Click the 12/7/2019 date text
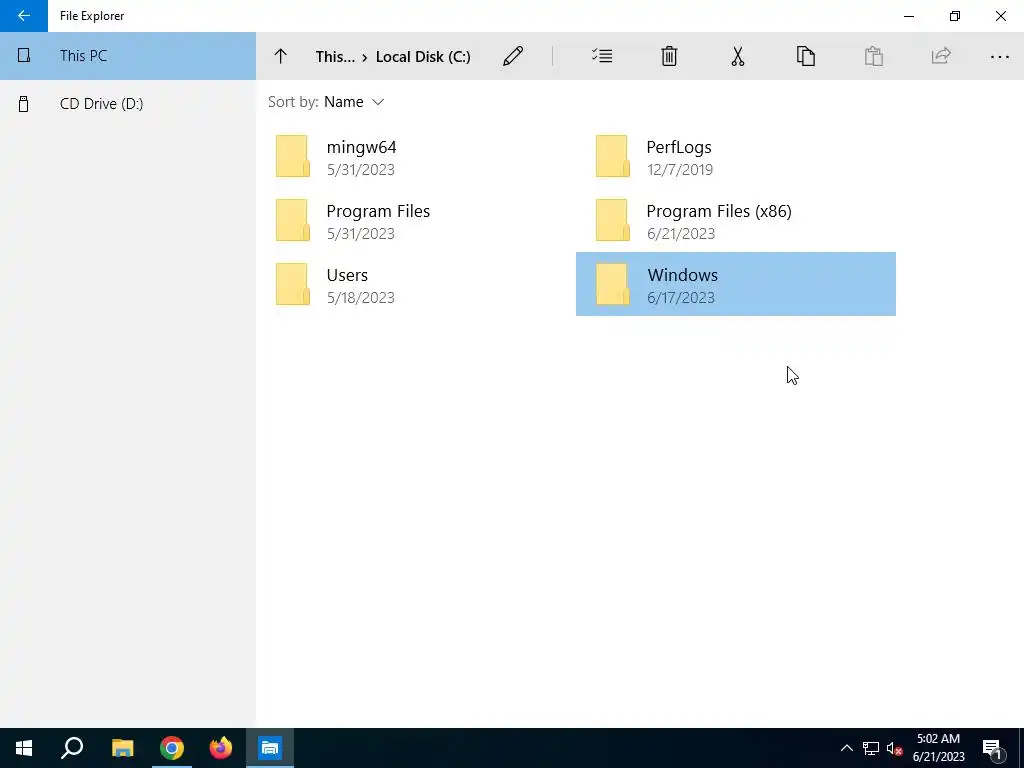1024x768 pixels. [x=680, y=170]
